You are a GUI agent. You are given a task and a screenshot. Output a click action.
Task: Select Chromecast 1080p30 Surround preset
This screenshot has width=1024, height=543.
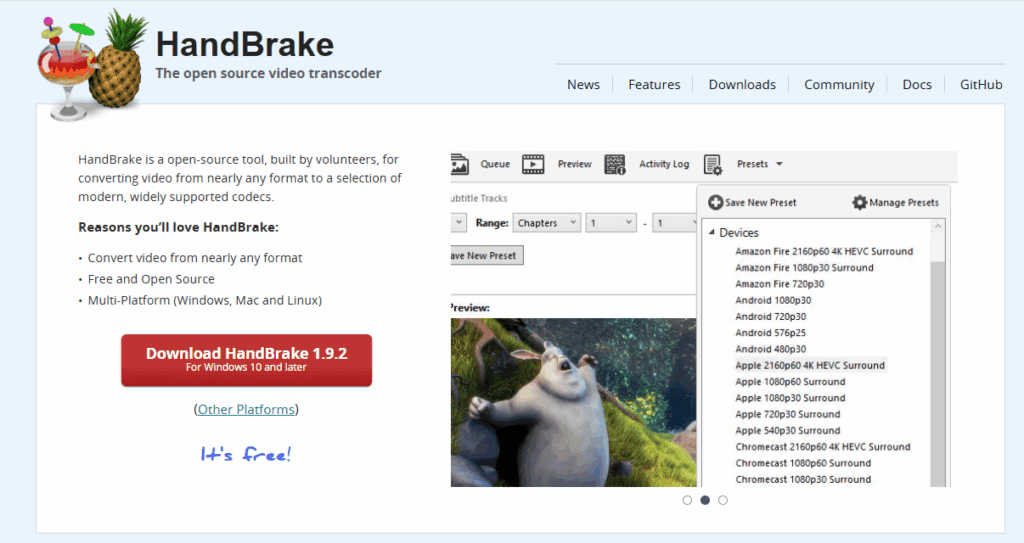803,480
